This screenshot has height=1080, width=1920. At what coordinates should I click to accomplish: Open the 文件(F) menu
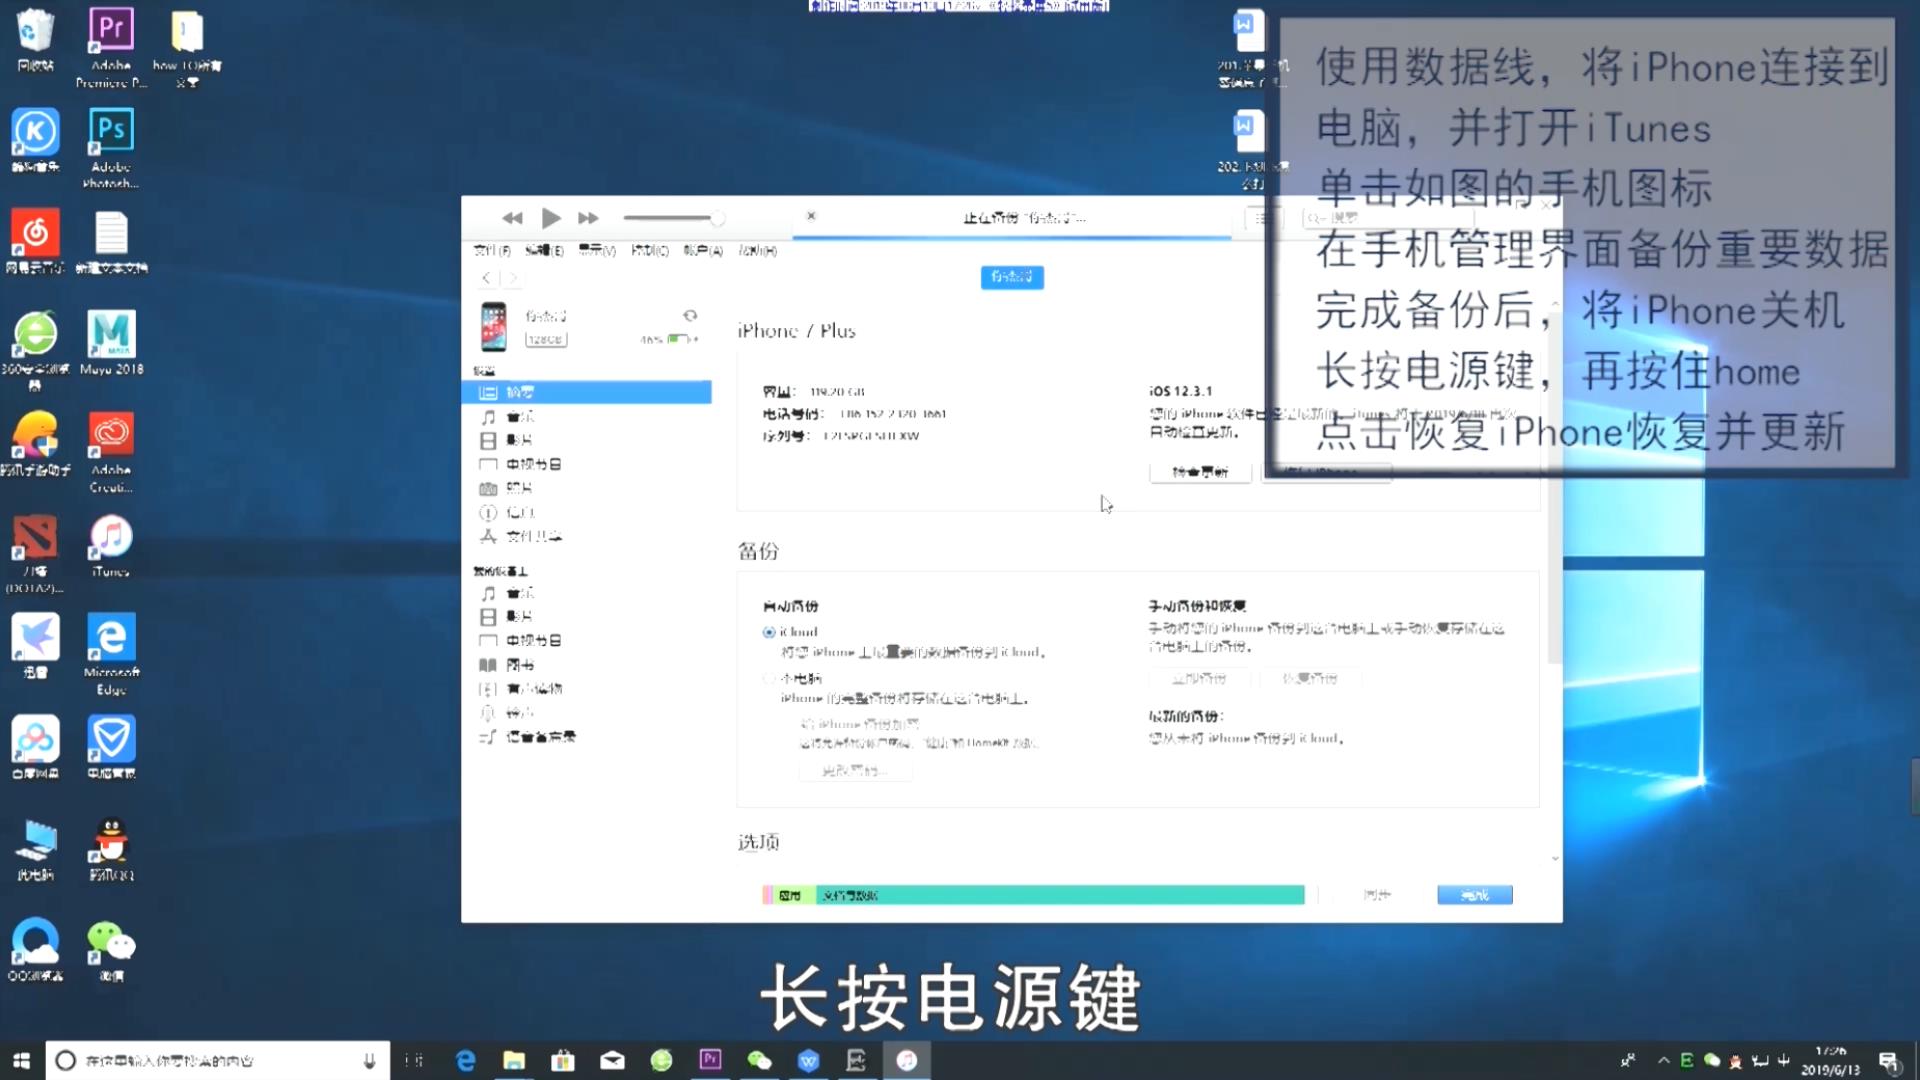click(492, 250)
